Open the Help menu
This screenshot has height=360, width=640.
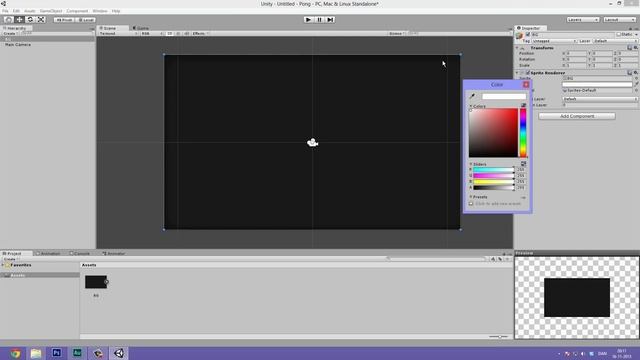coord(116,11)
